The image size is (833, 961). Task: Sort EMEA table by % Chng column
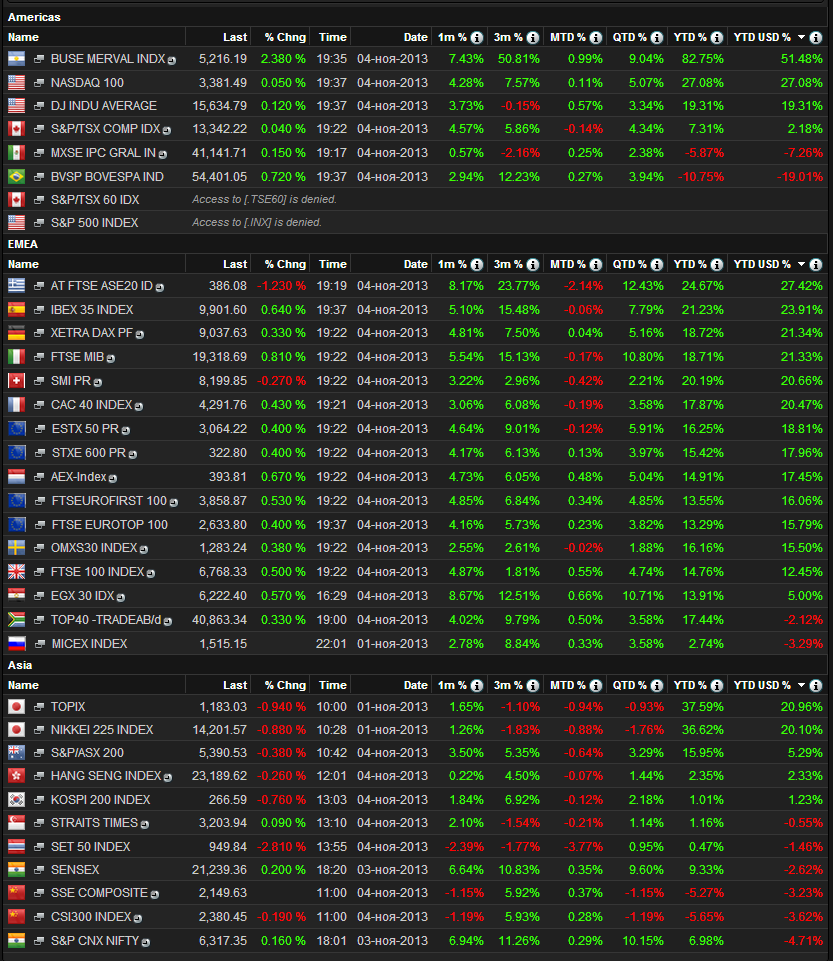click(x=285, y=265)
